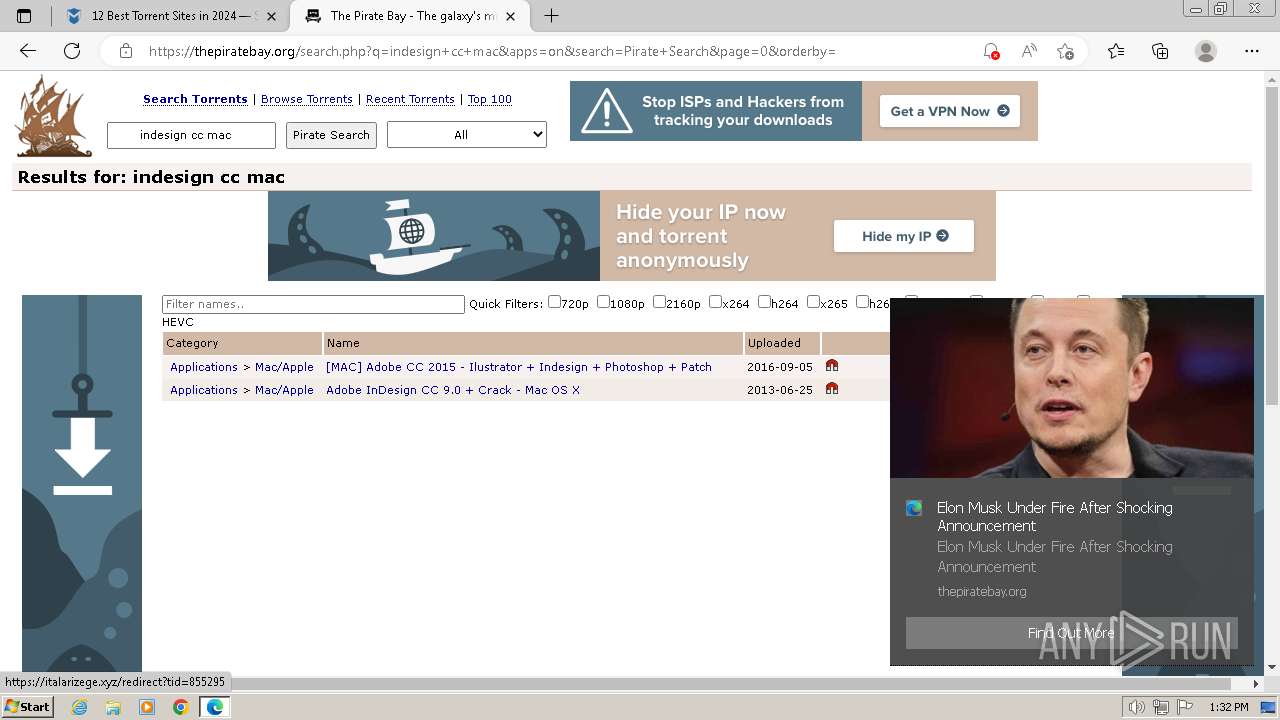Click the 2013-06-25 upload date cell
This screenshot has height=720, width=1280.
(x=780, y=390)
